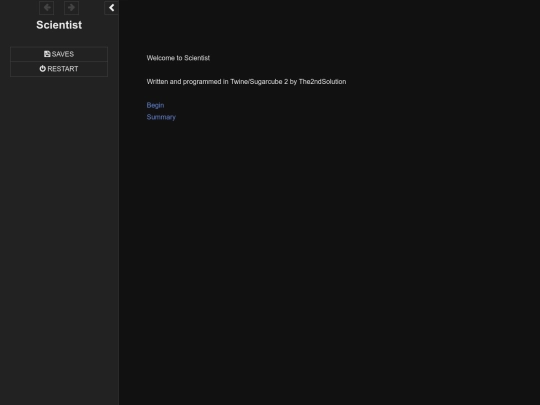Collapse the sidebar with the chevron

tap(111, 8)
